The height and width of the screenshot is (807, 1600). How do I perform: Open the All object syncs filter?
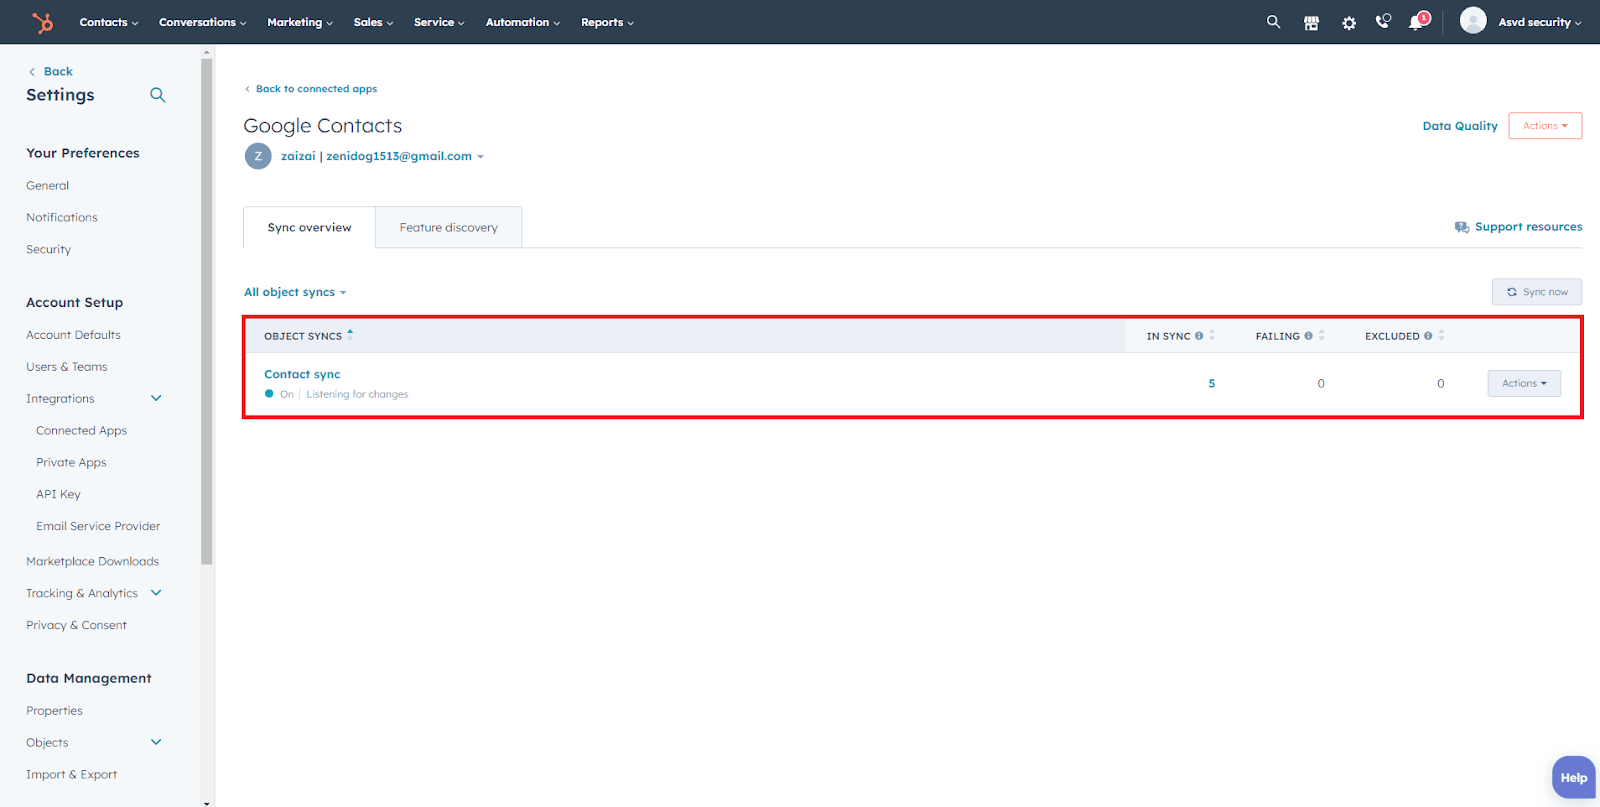pos(295,292)
